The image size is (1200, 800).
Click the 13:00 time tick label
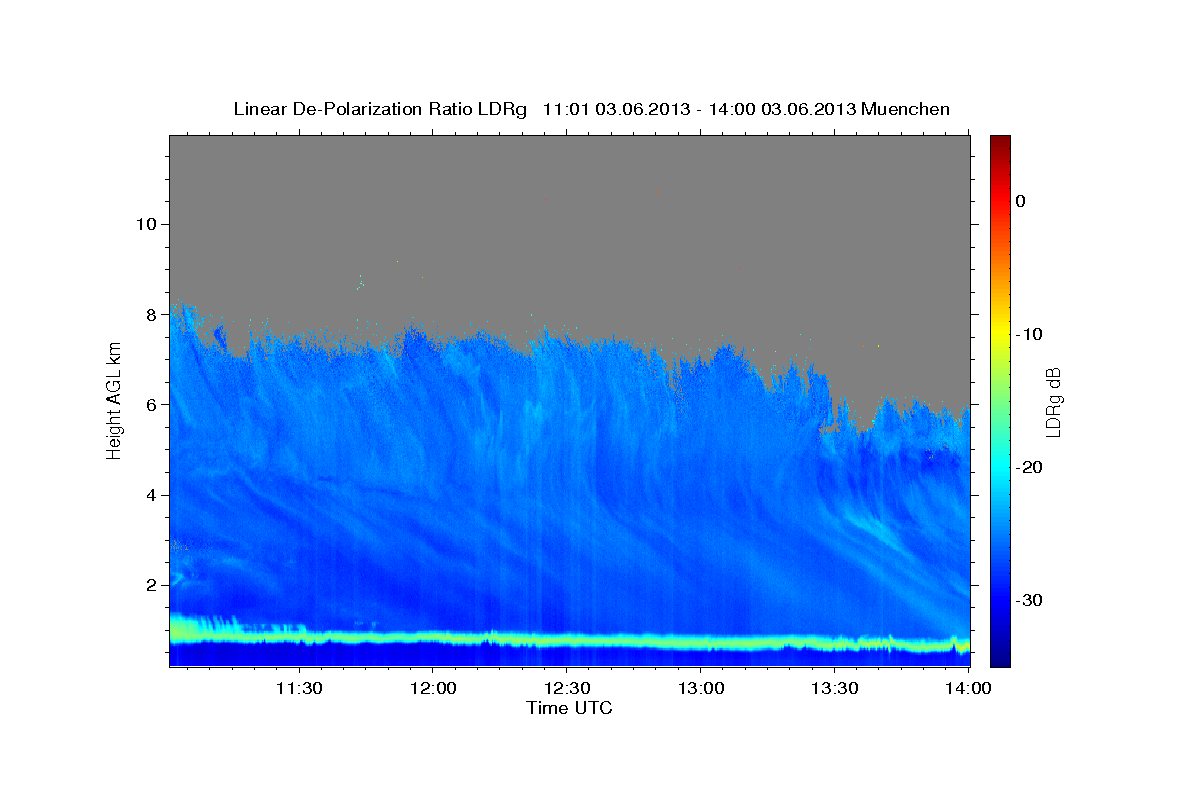701,688
